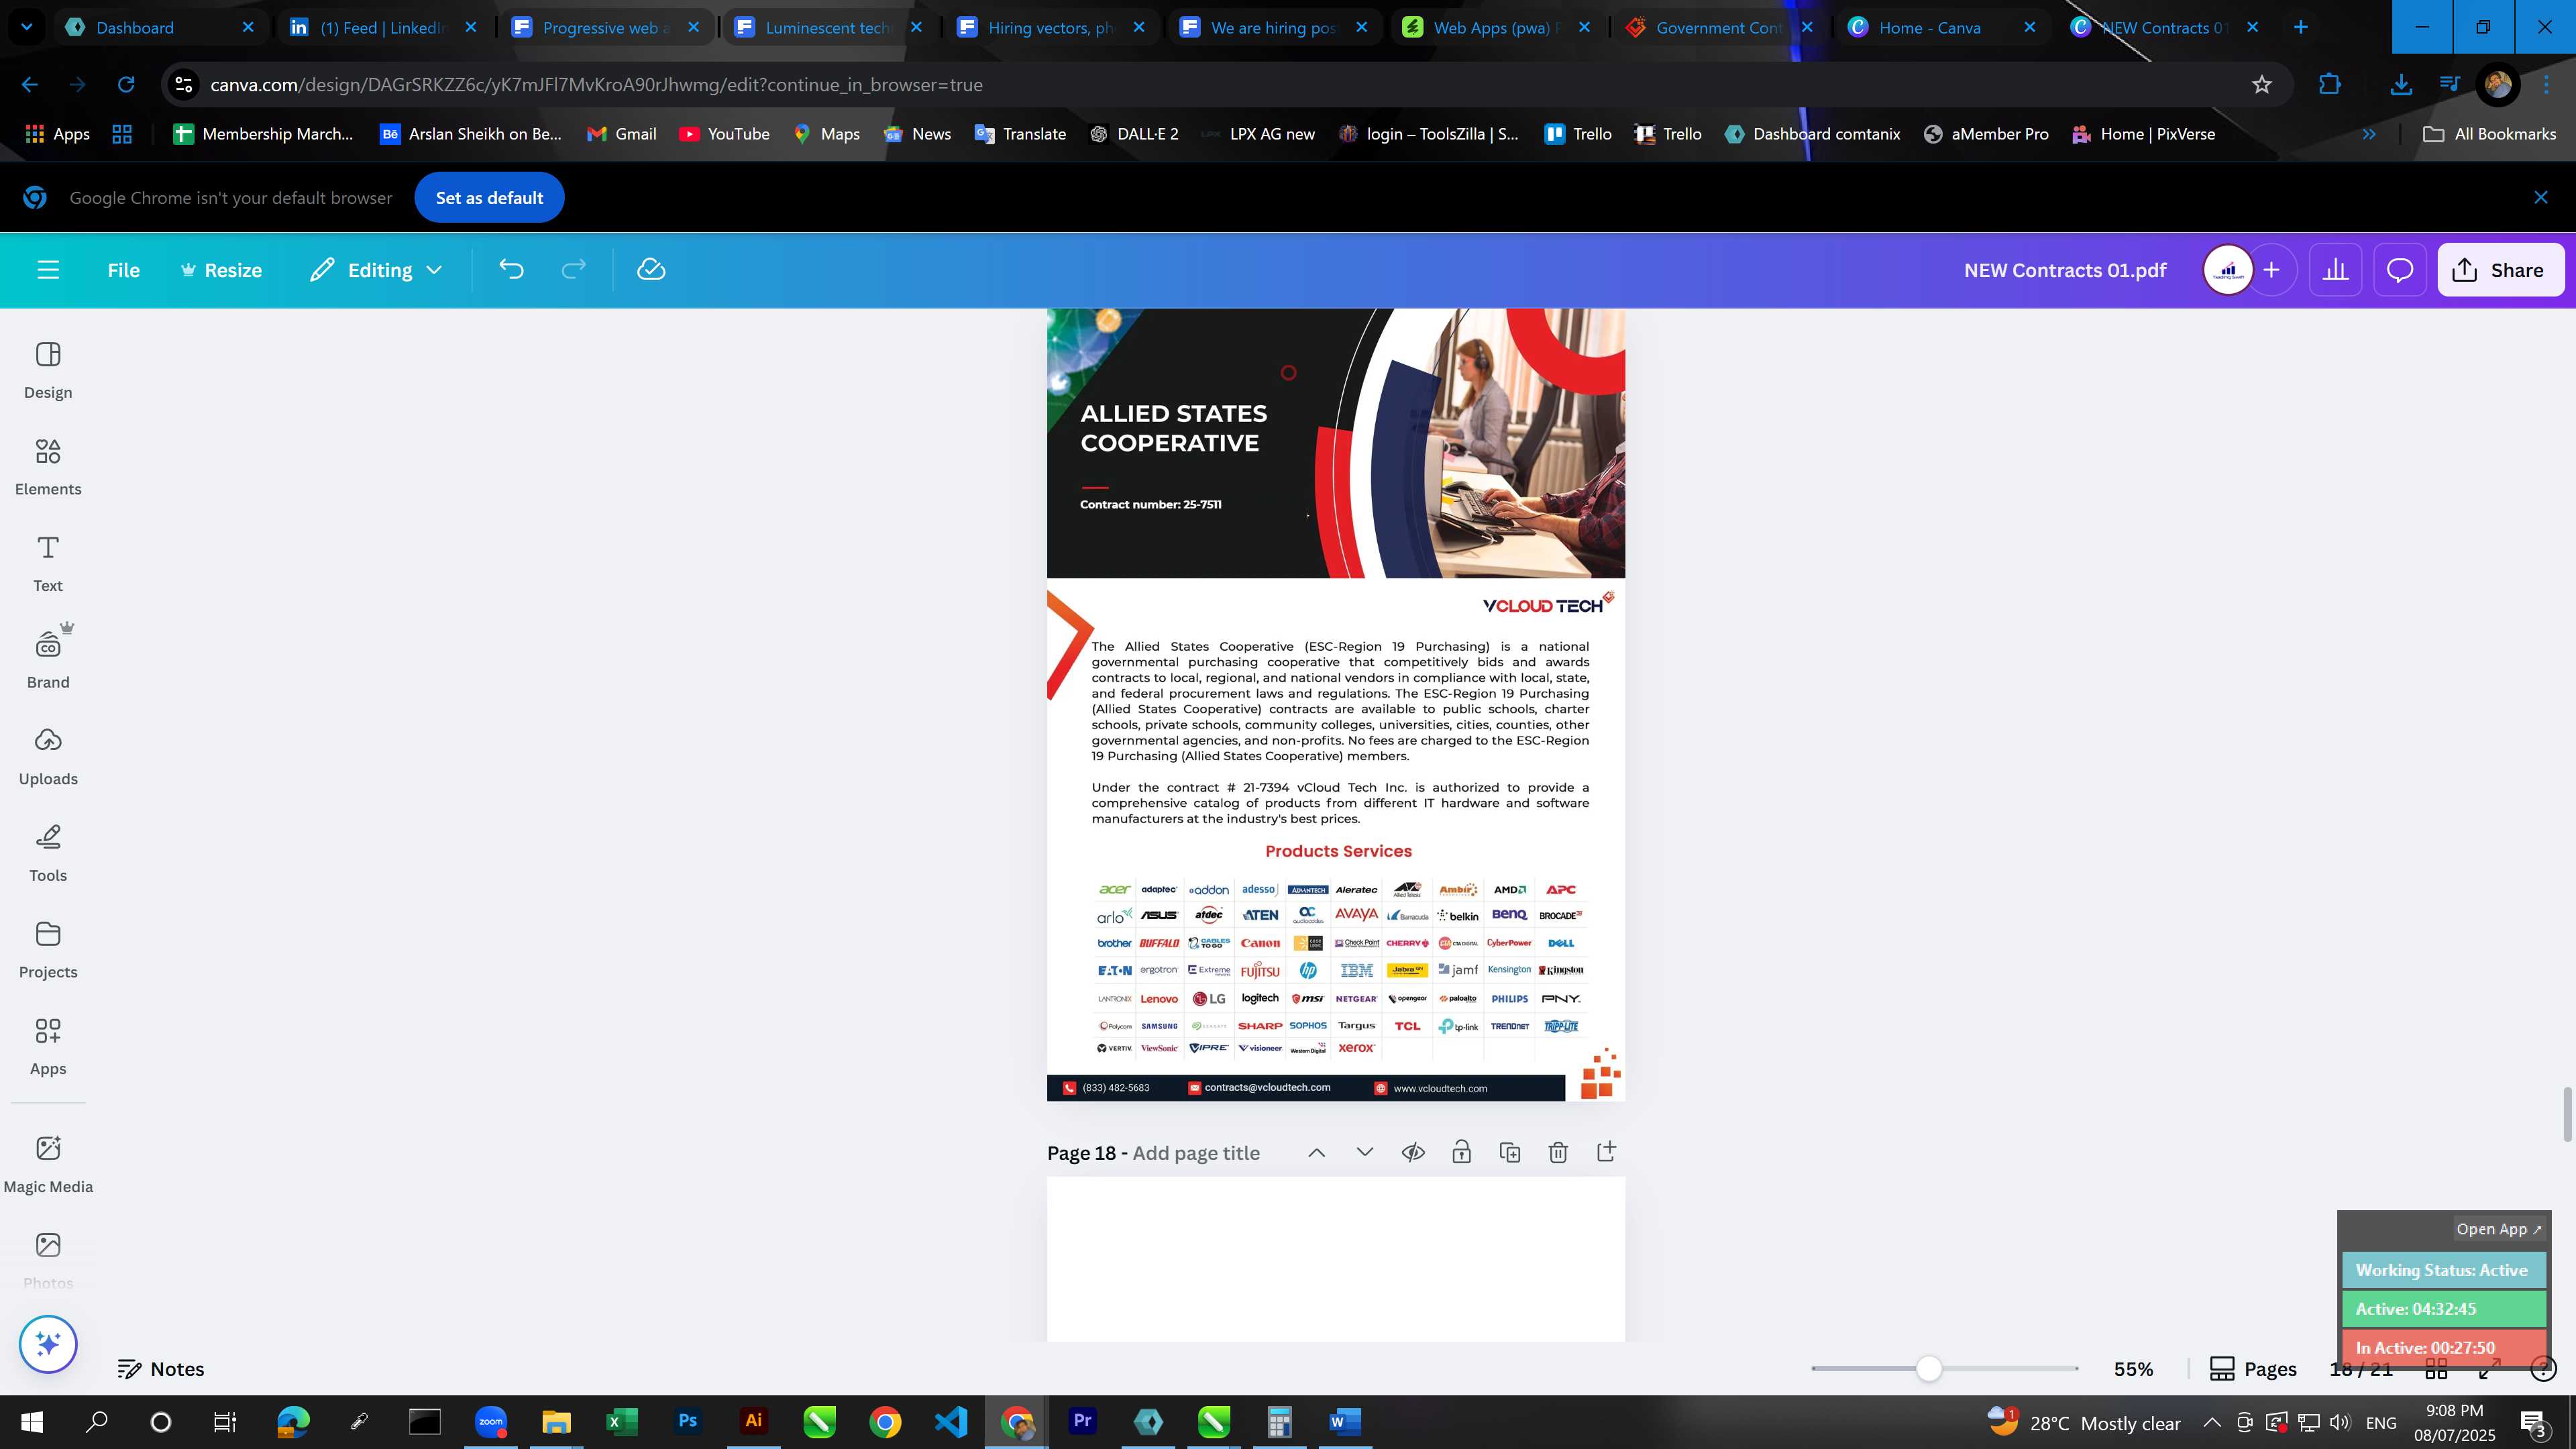Screen dimensions: 2576x1449
Task: Open the Canva hamburger main menu
Action: 48,270
